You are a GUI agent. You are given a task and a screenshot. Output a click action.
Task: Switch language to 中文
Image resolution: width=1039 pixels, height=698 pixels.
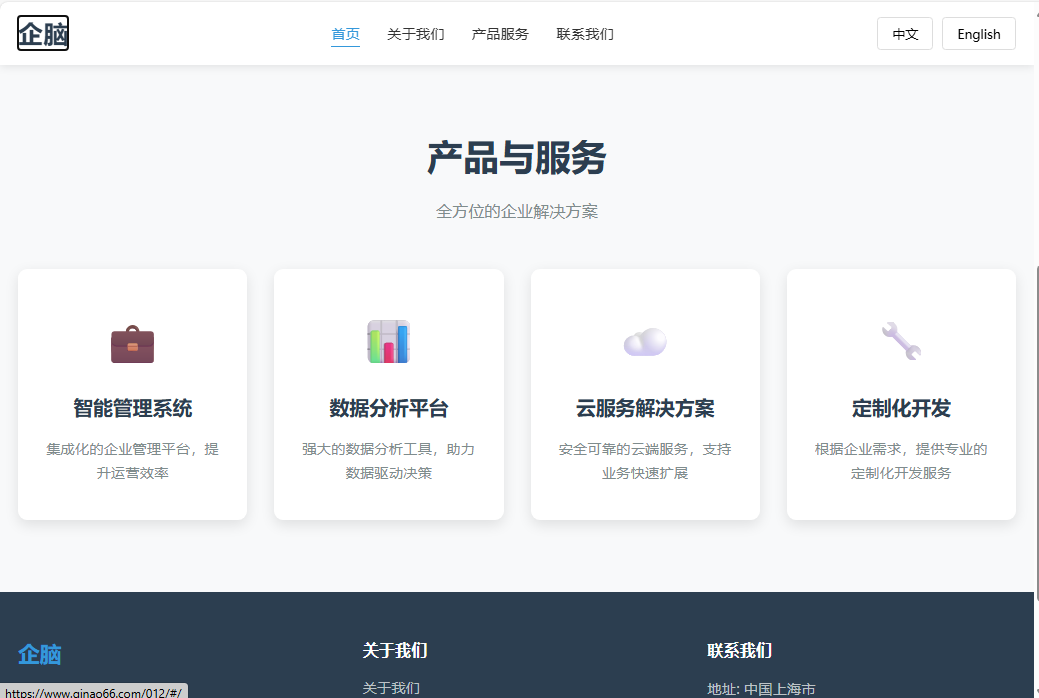click(x=905, y=34)
